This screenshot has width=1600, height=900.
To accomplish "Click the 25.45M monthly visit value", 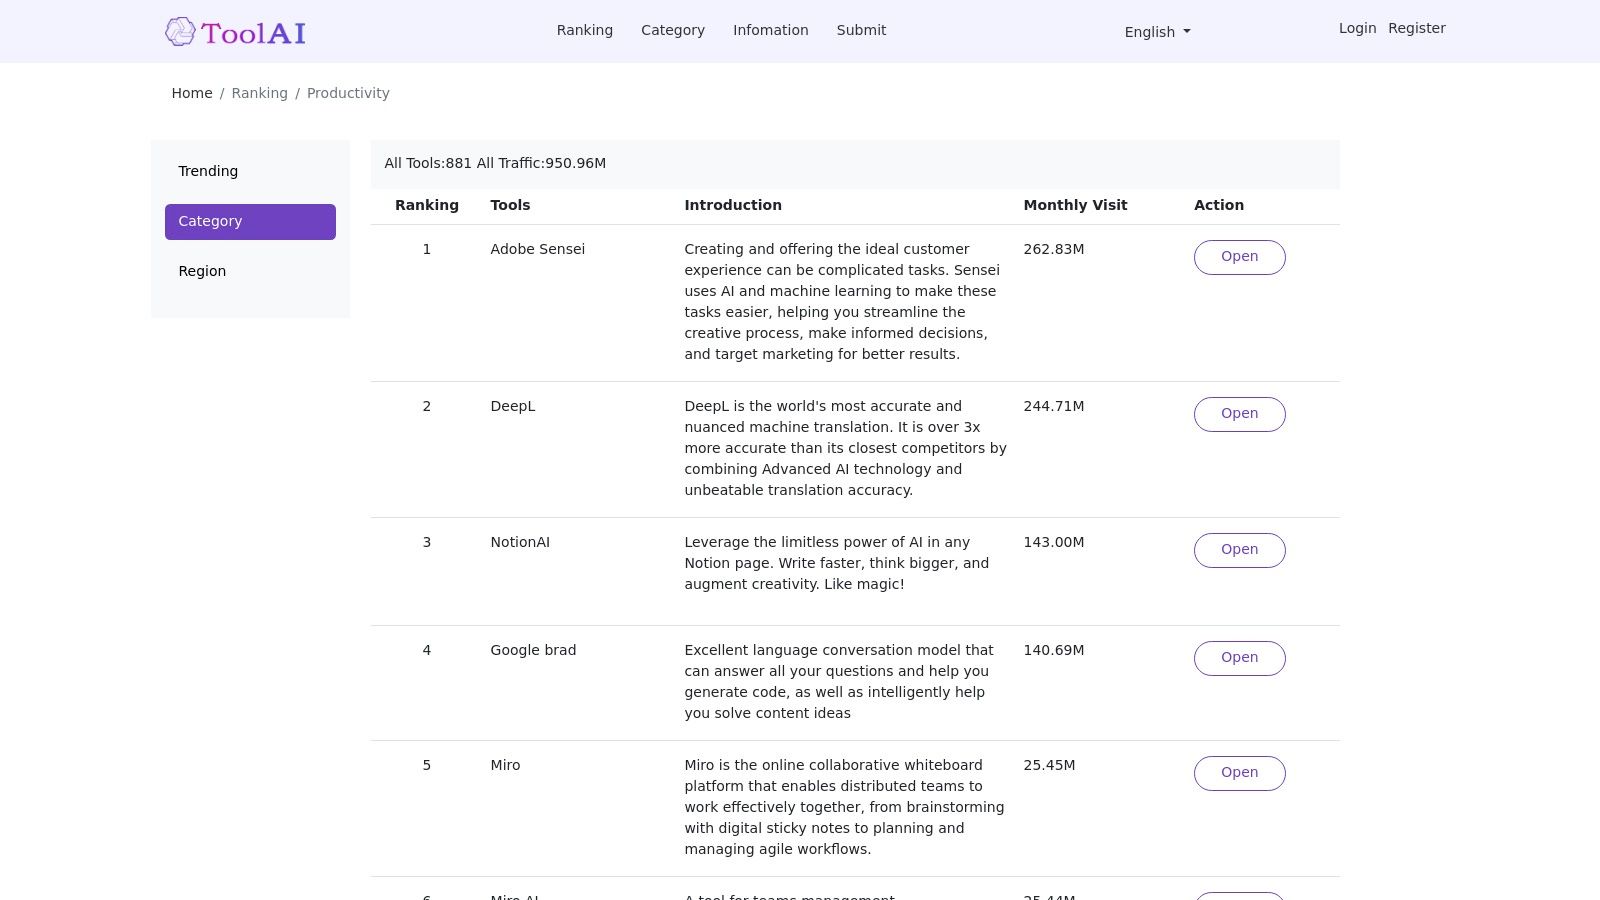I will click(1049, 765).
